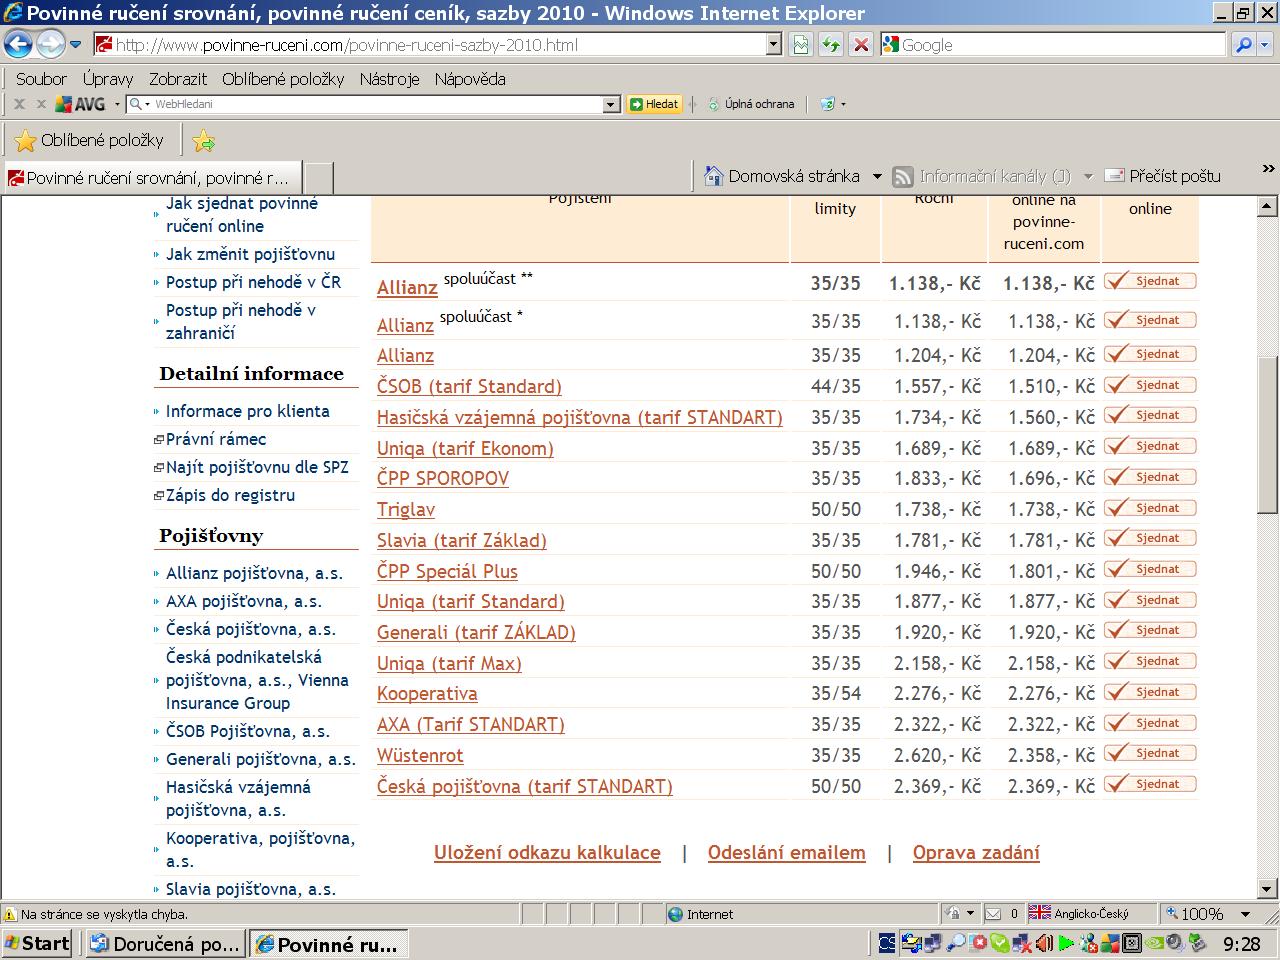Open sidebar link Najít pojišťovnu dle SPZ
1280x960 pixels.
pyautogui.click(x=257, y=467)
